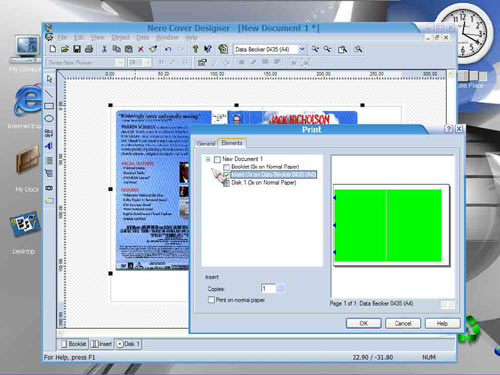Toggle the New Document 1 checkbox
Image resolution: width=500 pixels, height=375 pixels.
coord(217,159)
